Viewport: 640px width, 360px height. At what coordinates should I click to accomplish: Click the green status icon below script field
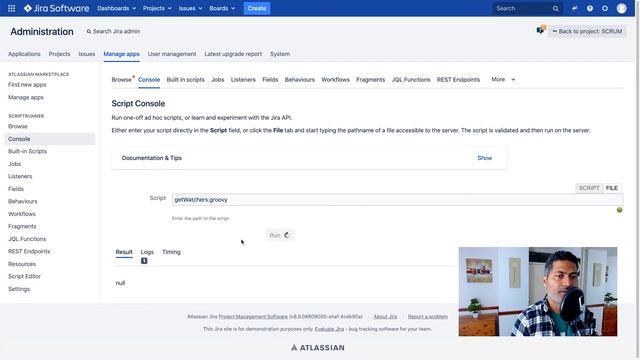click(619, 210)
